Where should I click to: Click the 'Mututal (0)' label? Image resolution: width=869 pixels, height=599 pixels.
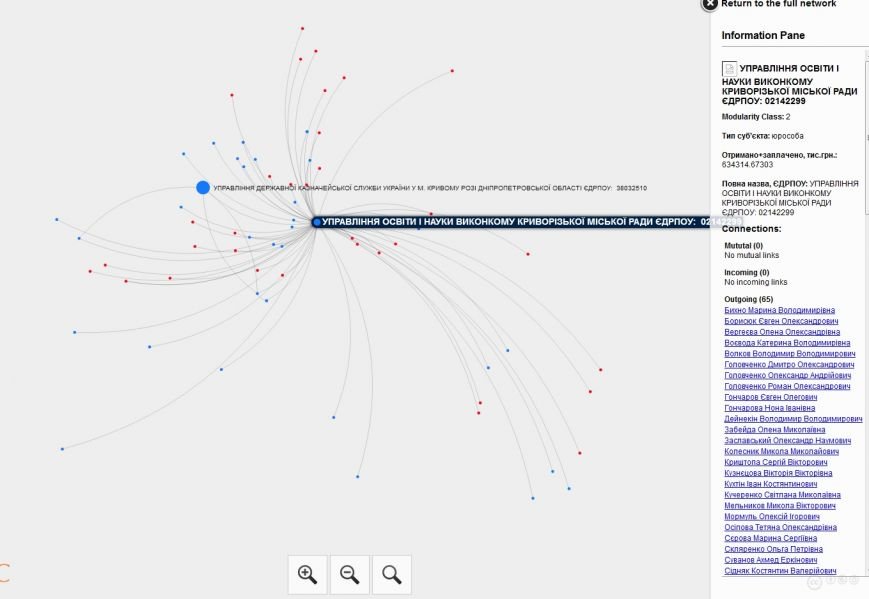pos(743,245)
